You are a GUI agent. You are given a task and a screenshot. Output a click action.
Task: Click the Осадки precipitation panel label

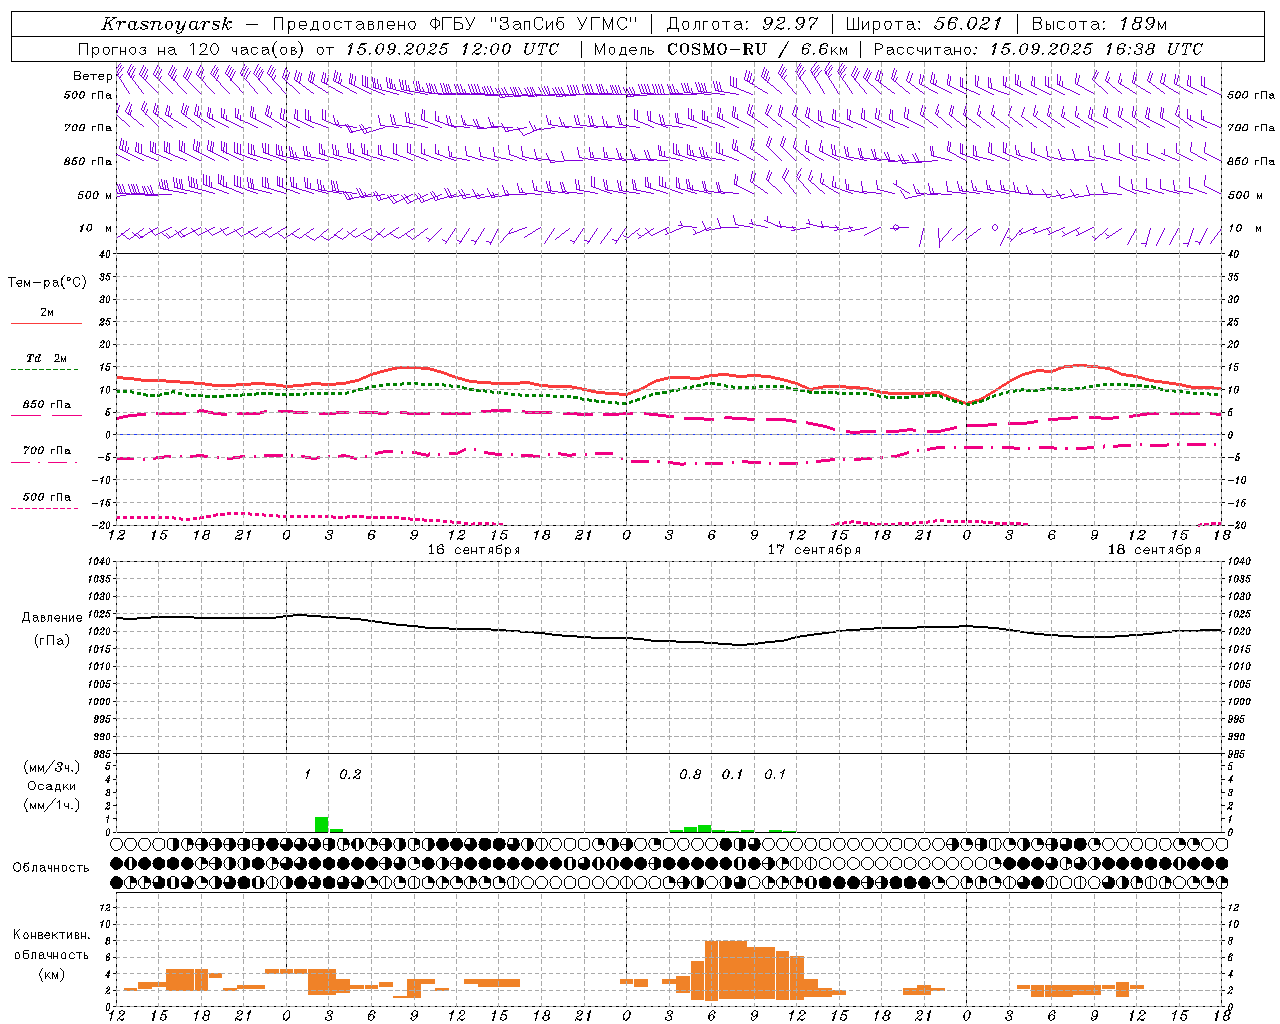(x=51, y=786)
